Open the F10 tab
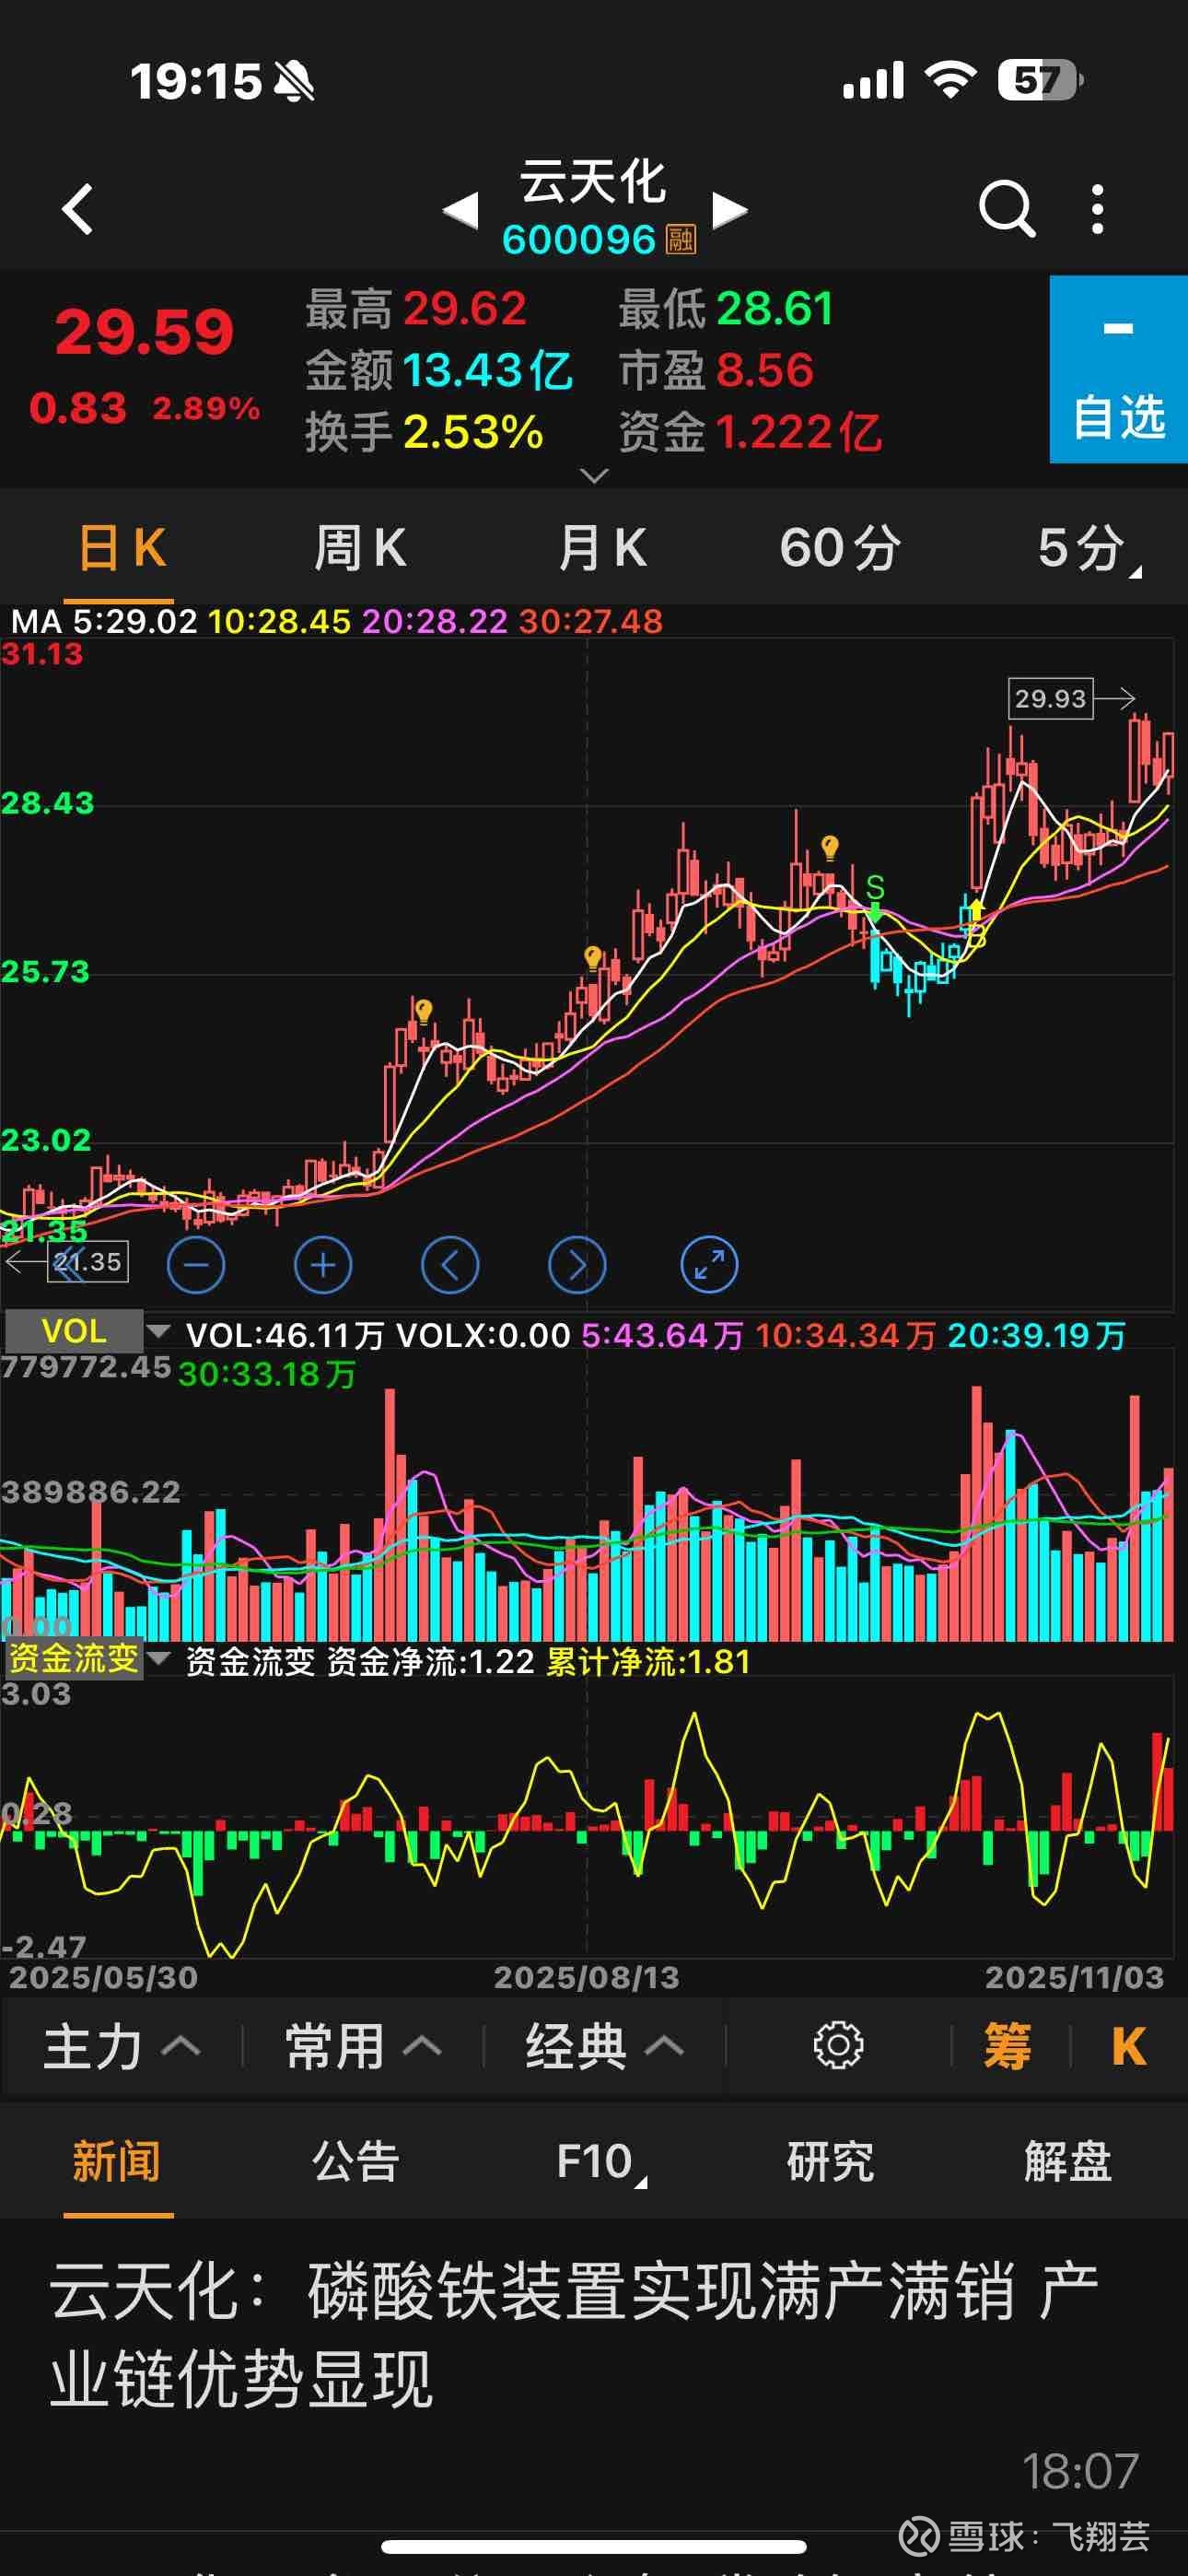 600,2163
